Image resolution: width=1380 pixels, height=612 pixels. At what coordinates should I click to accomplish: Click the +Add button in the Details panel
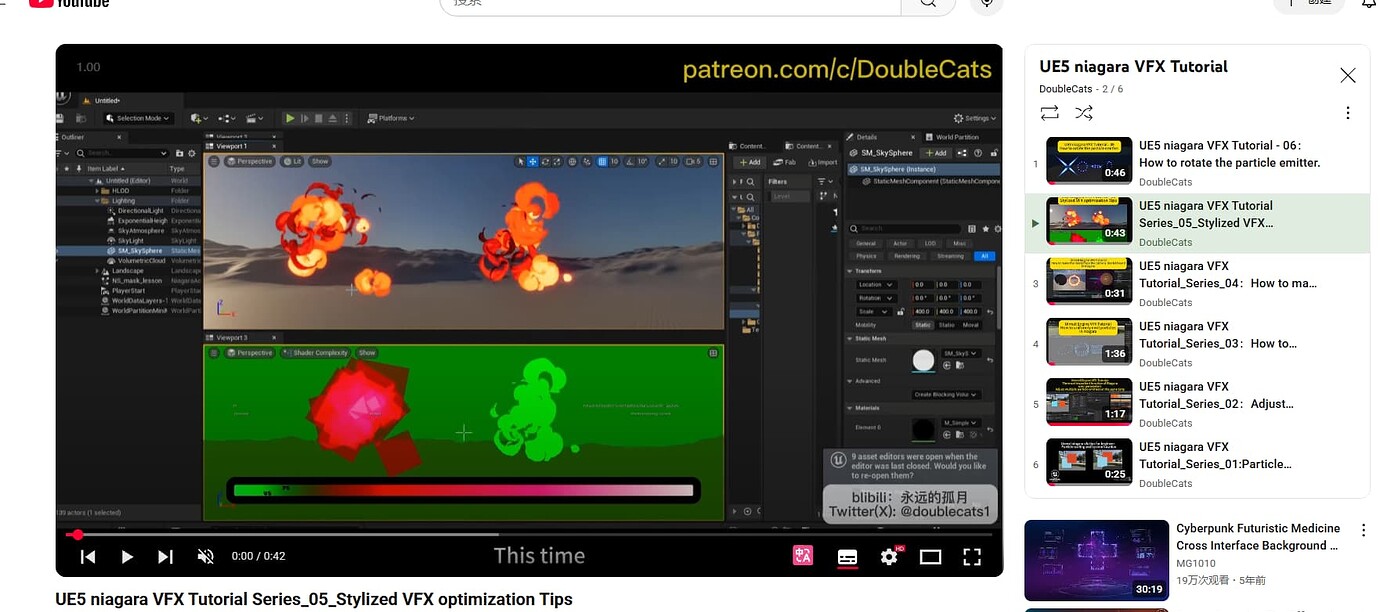tap(935, 153)
